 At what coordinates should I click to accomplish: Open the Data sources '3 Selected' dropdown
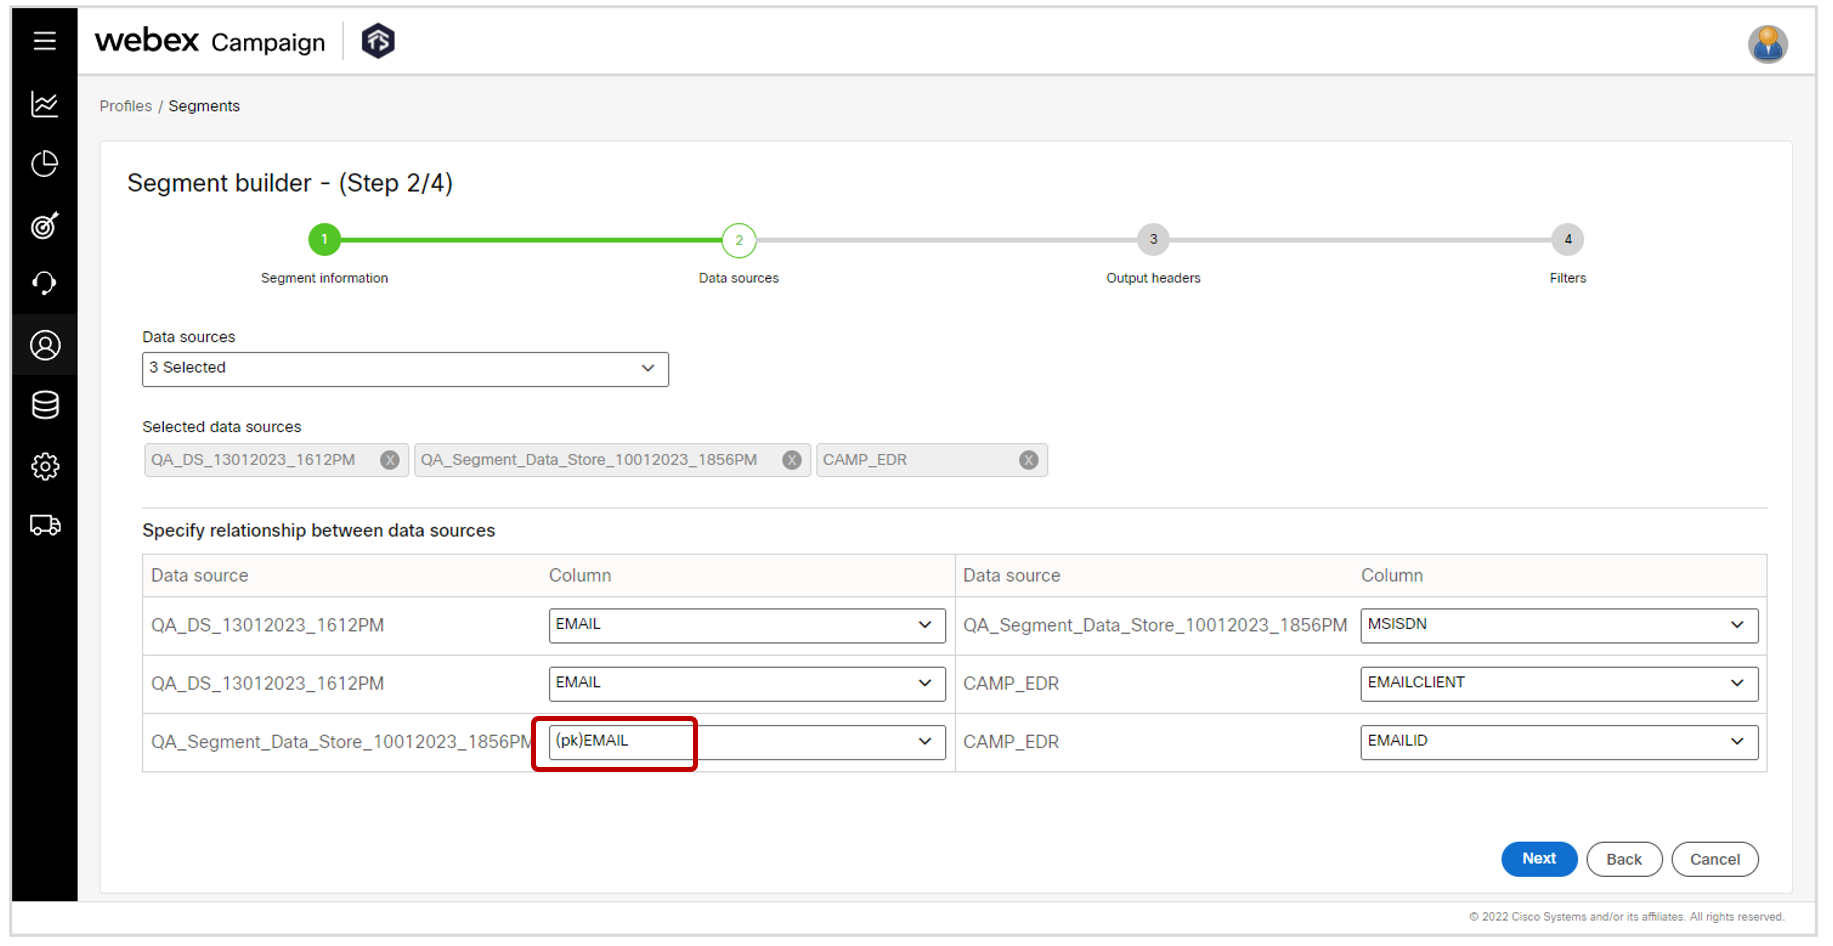[405, 369]
